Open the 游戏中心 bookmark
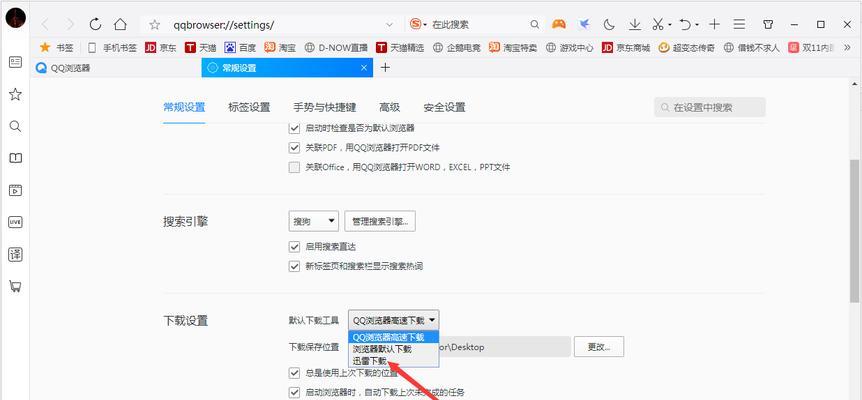 [570, 48]
